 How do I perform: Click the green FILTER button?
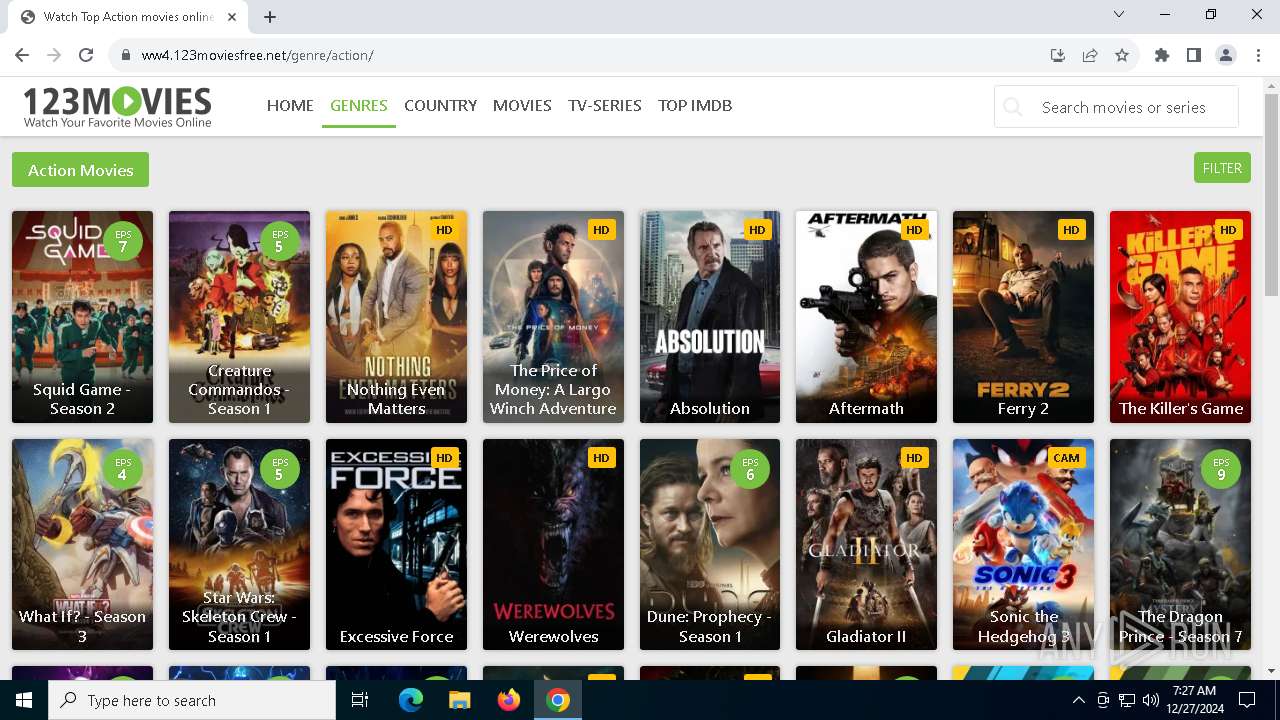[1222, 168]
